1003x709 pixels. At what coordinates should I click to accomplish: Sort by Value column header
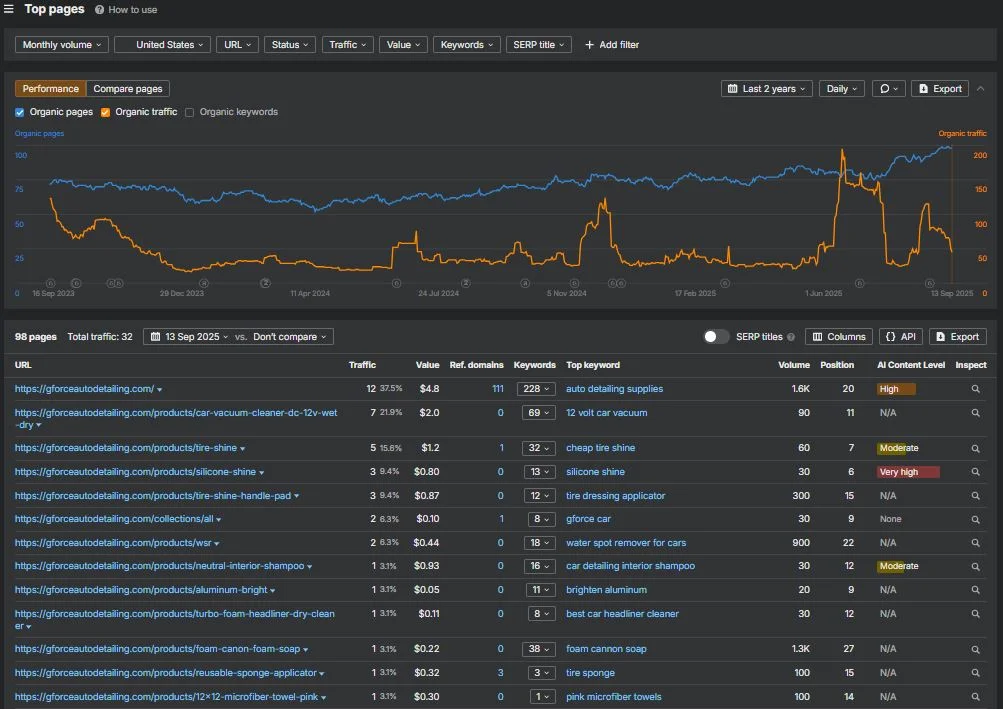coord(427,365)
